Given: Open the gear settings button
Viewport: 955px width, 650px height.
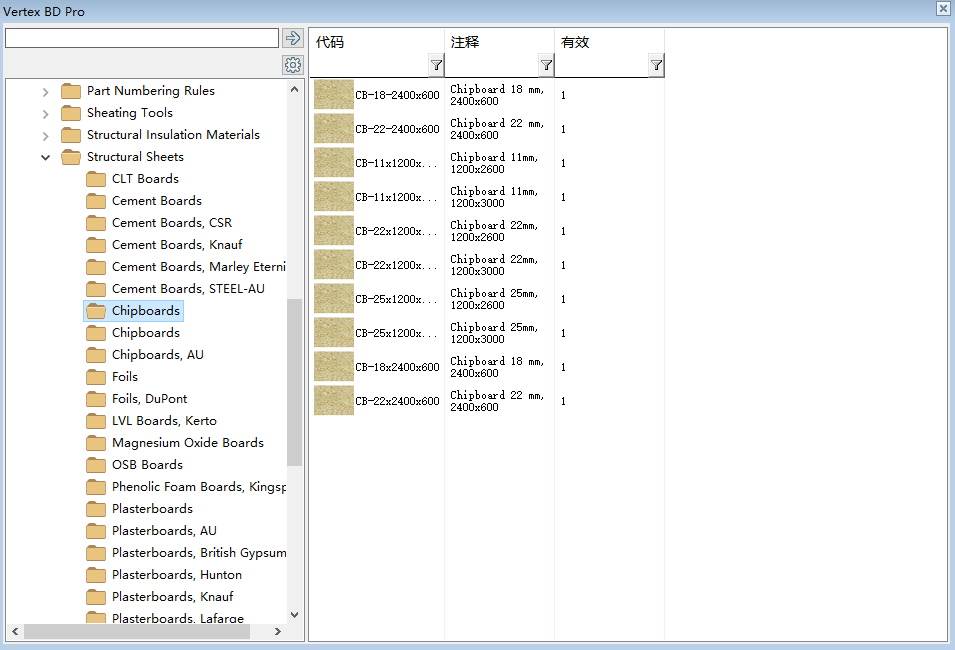Looking at the screenshot, I should pyautogui.click(x=293, y=65).
